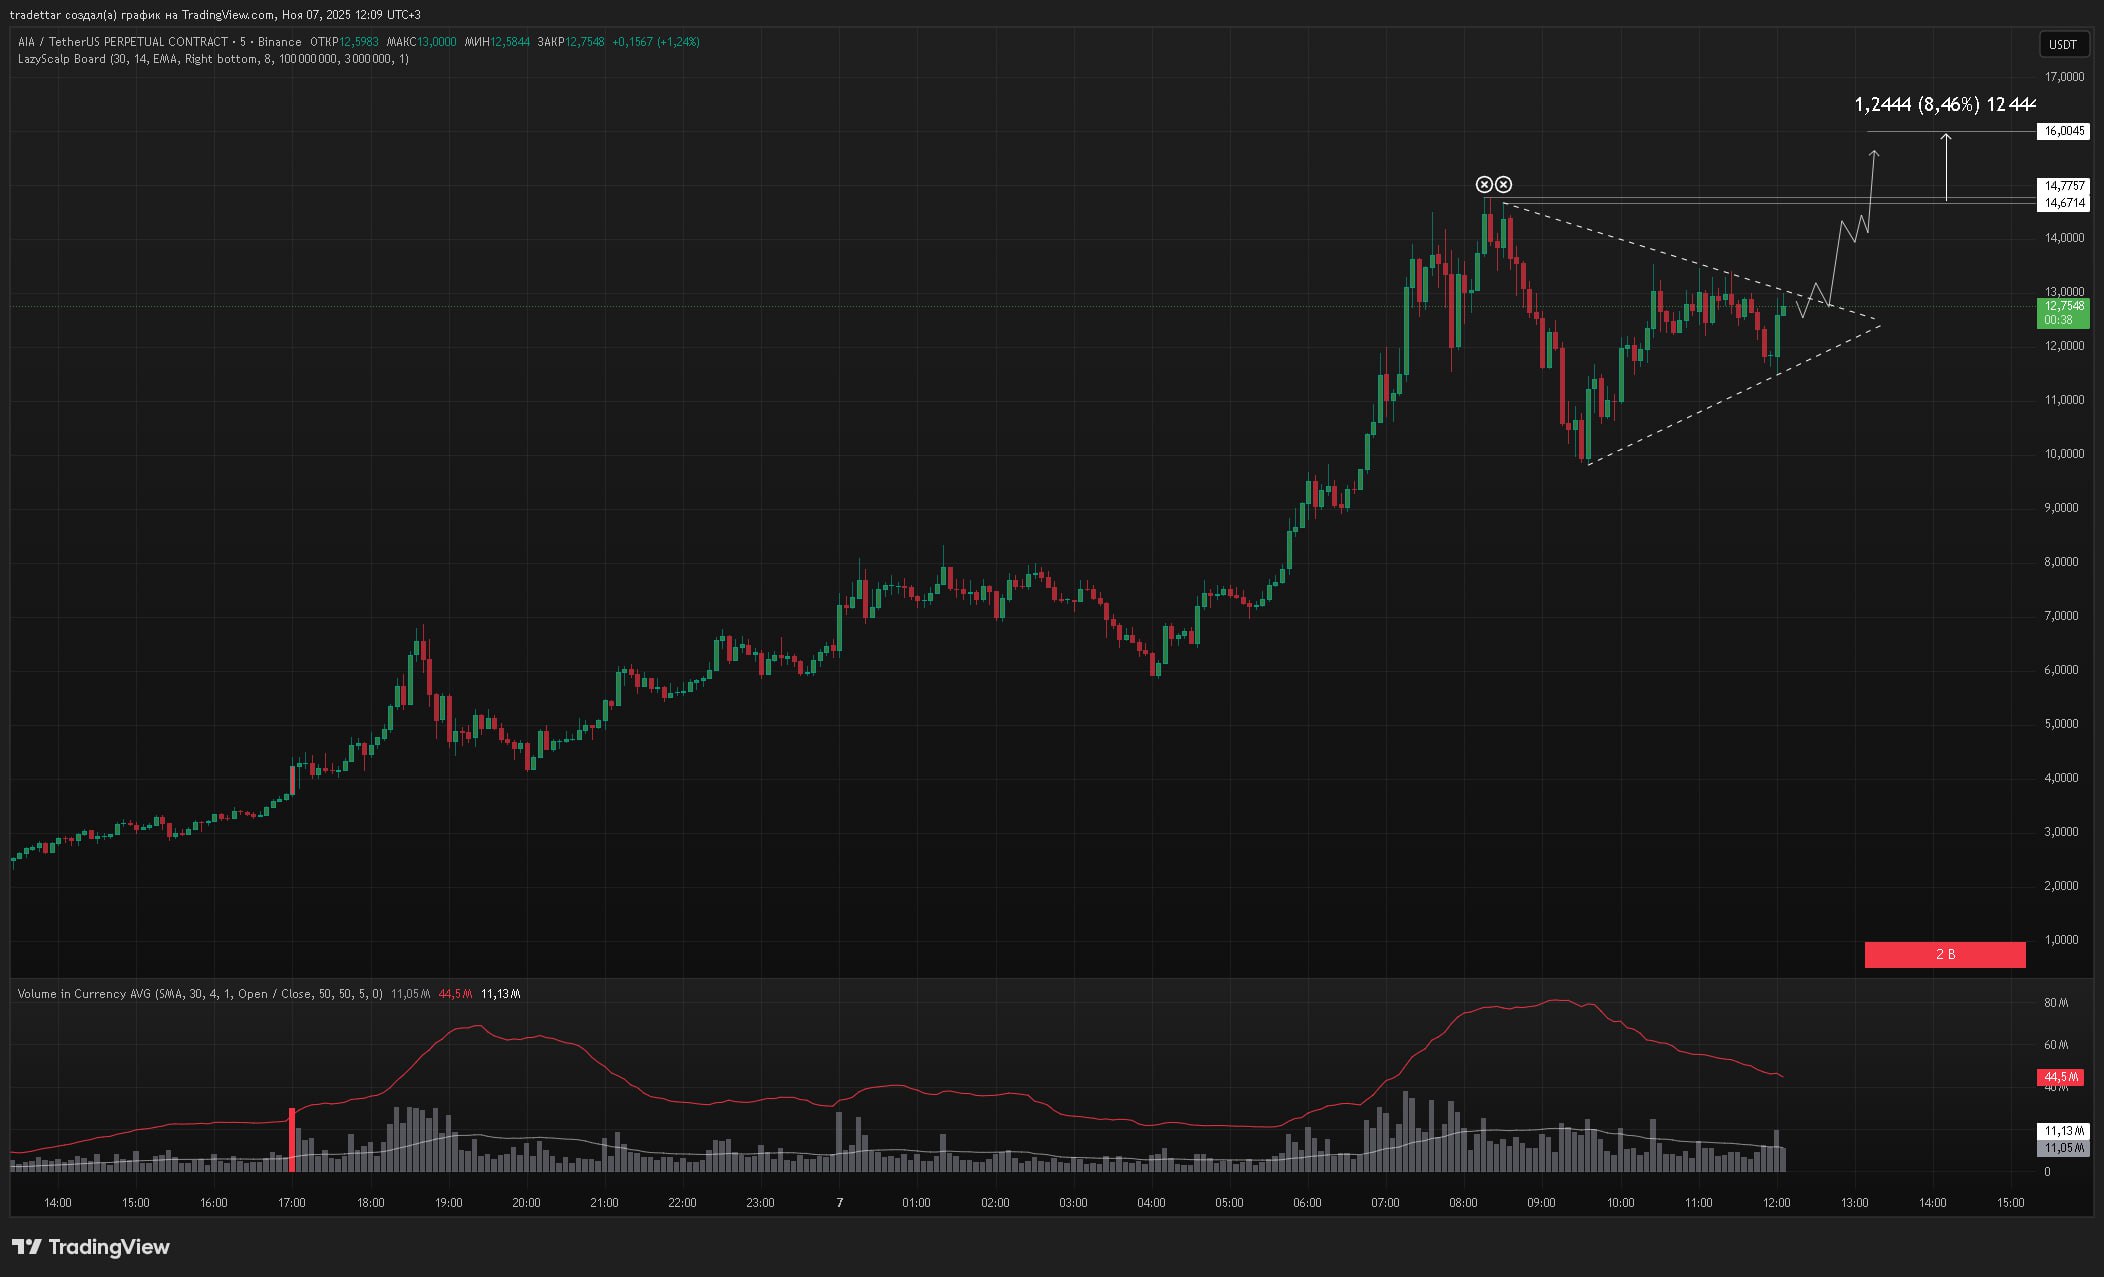Open the USDT currency selector
Viewport: 2104px width, 1277px height.
[x=2062, y=44]
